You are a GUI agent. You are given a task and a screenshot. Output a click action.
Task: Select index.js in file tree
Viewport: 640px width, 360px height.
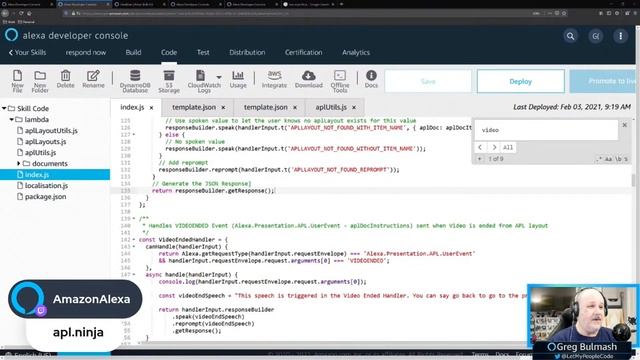coord(55,174)
